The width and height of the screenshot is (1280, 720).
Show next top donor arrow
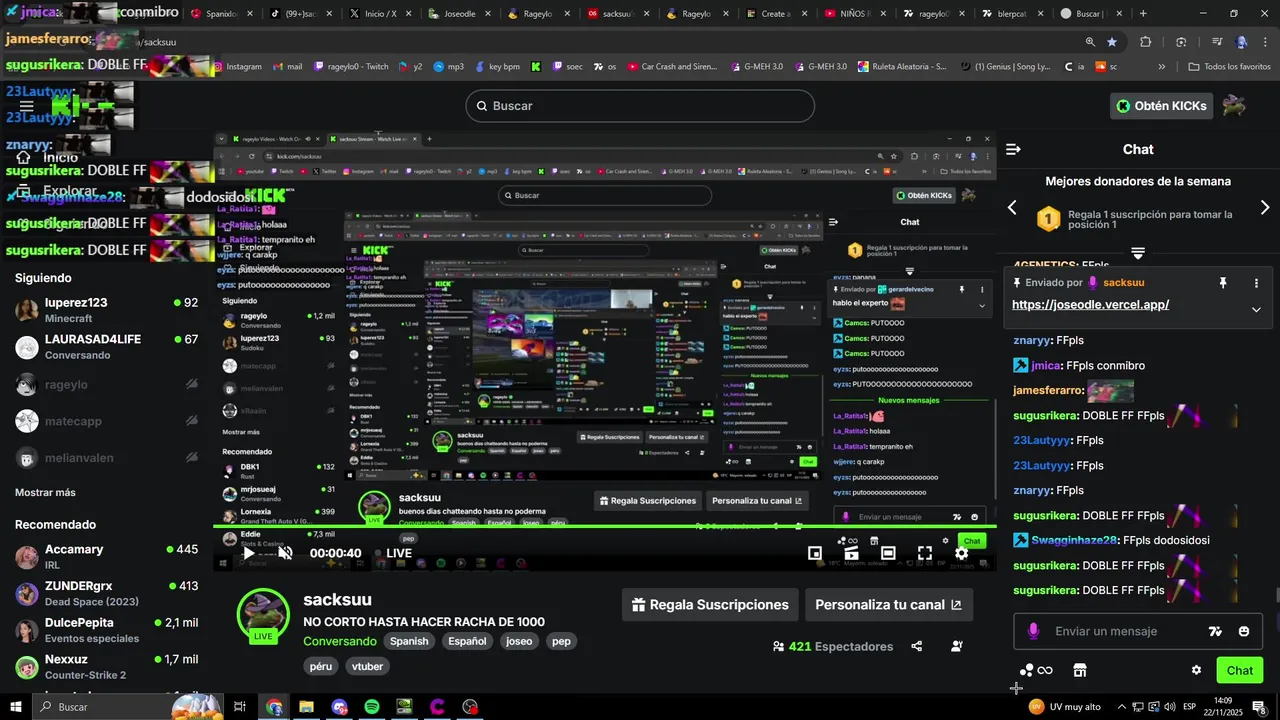coord(1265,207)
